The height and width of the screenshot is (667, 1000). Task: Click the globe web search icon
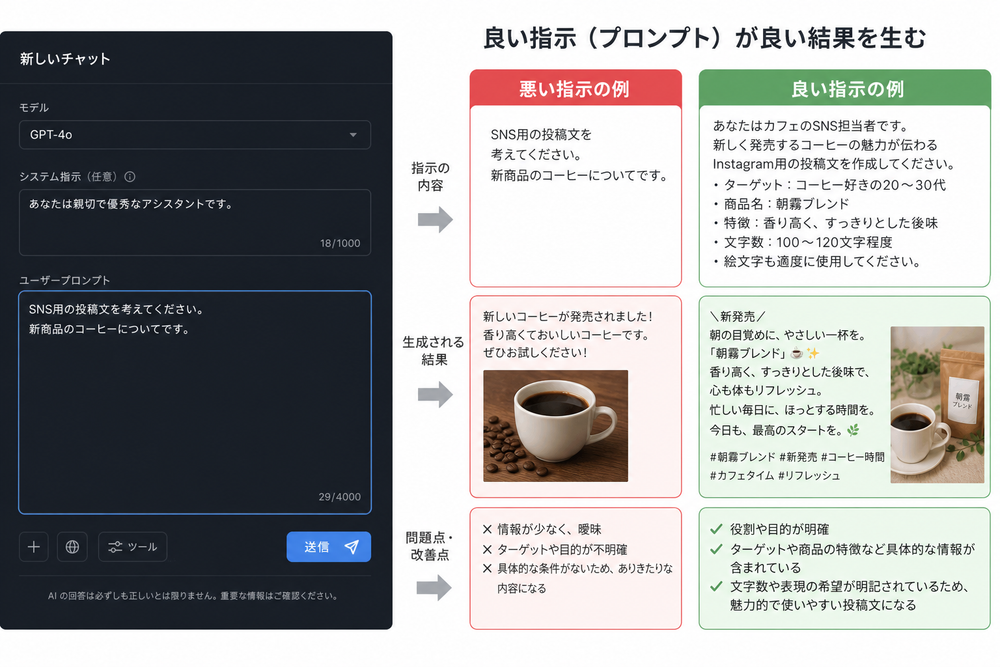coord(72,547)
